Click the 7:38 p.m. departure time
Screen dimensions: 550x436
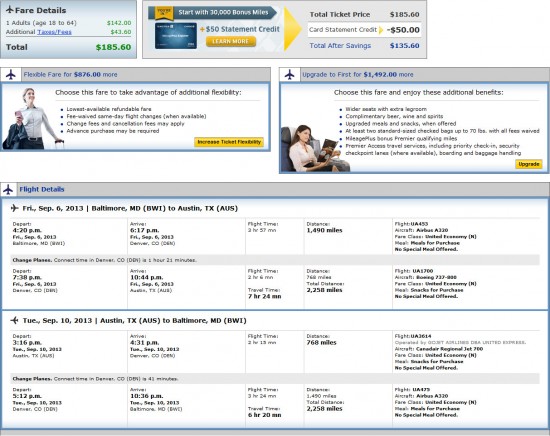[27, 277]
